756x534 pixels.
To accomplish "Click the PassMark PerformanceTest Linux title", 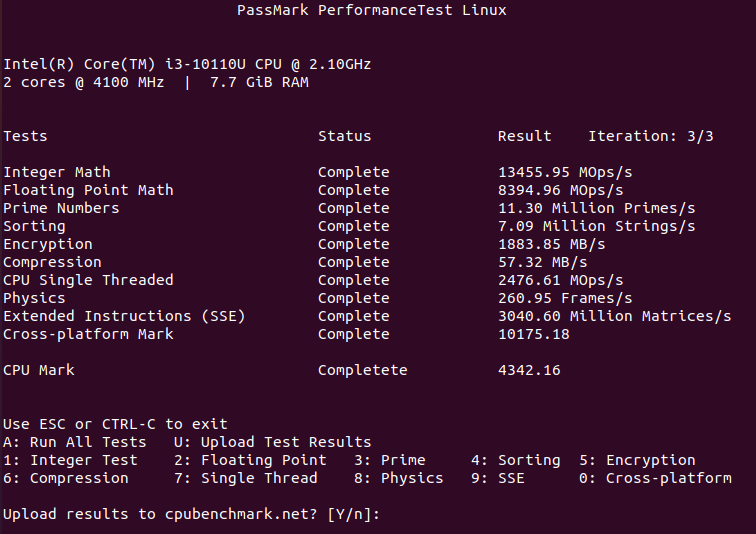I will (372, 11).
